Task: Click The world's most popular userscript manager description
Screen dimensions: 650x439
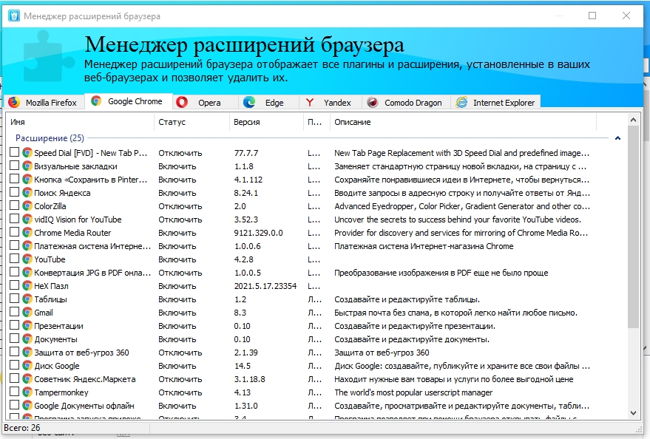Action: (413, 392)
